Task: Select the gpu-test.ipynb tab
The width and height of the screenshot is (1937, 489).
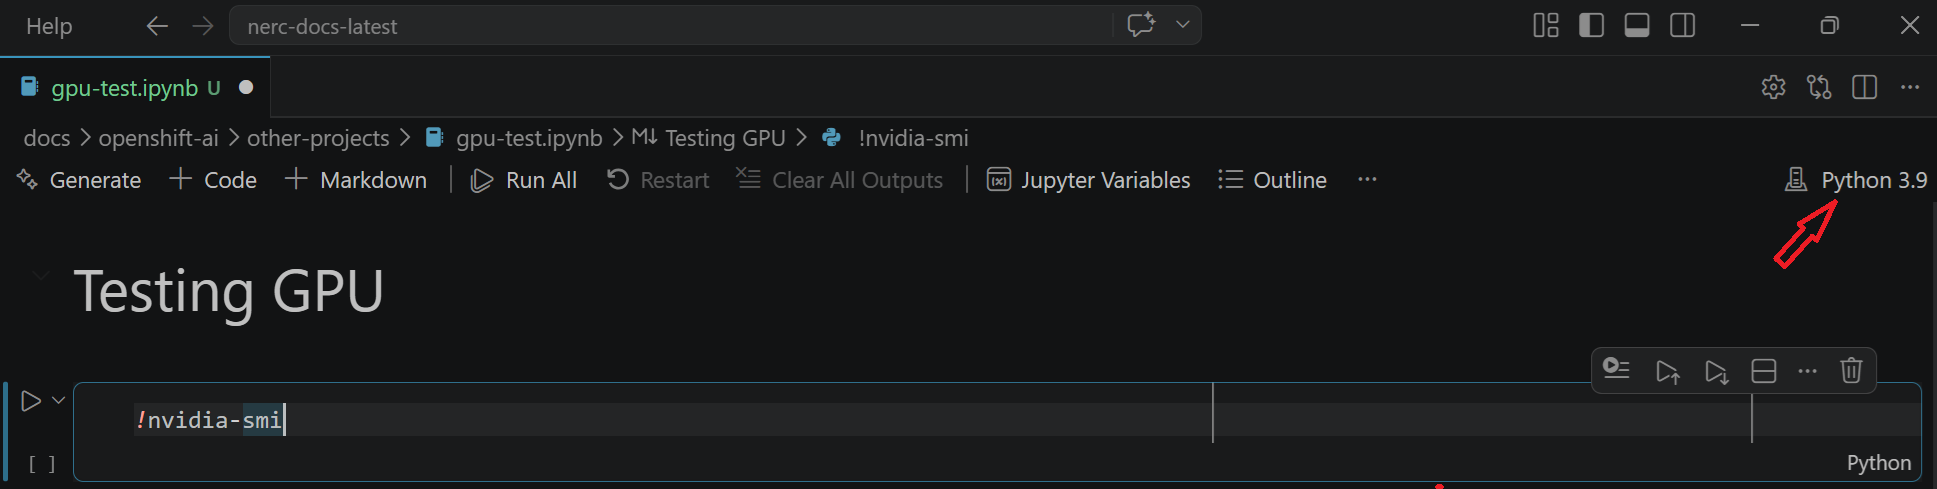Action: click(x=125, y=88)
